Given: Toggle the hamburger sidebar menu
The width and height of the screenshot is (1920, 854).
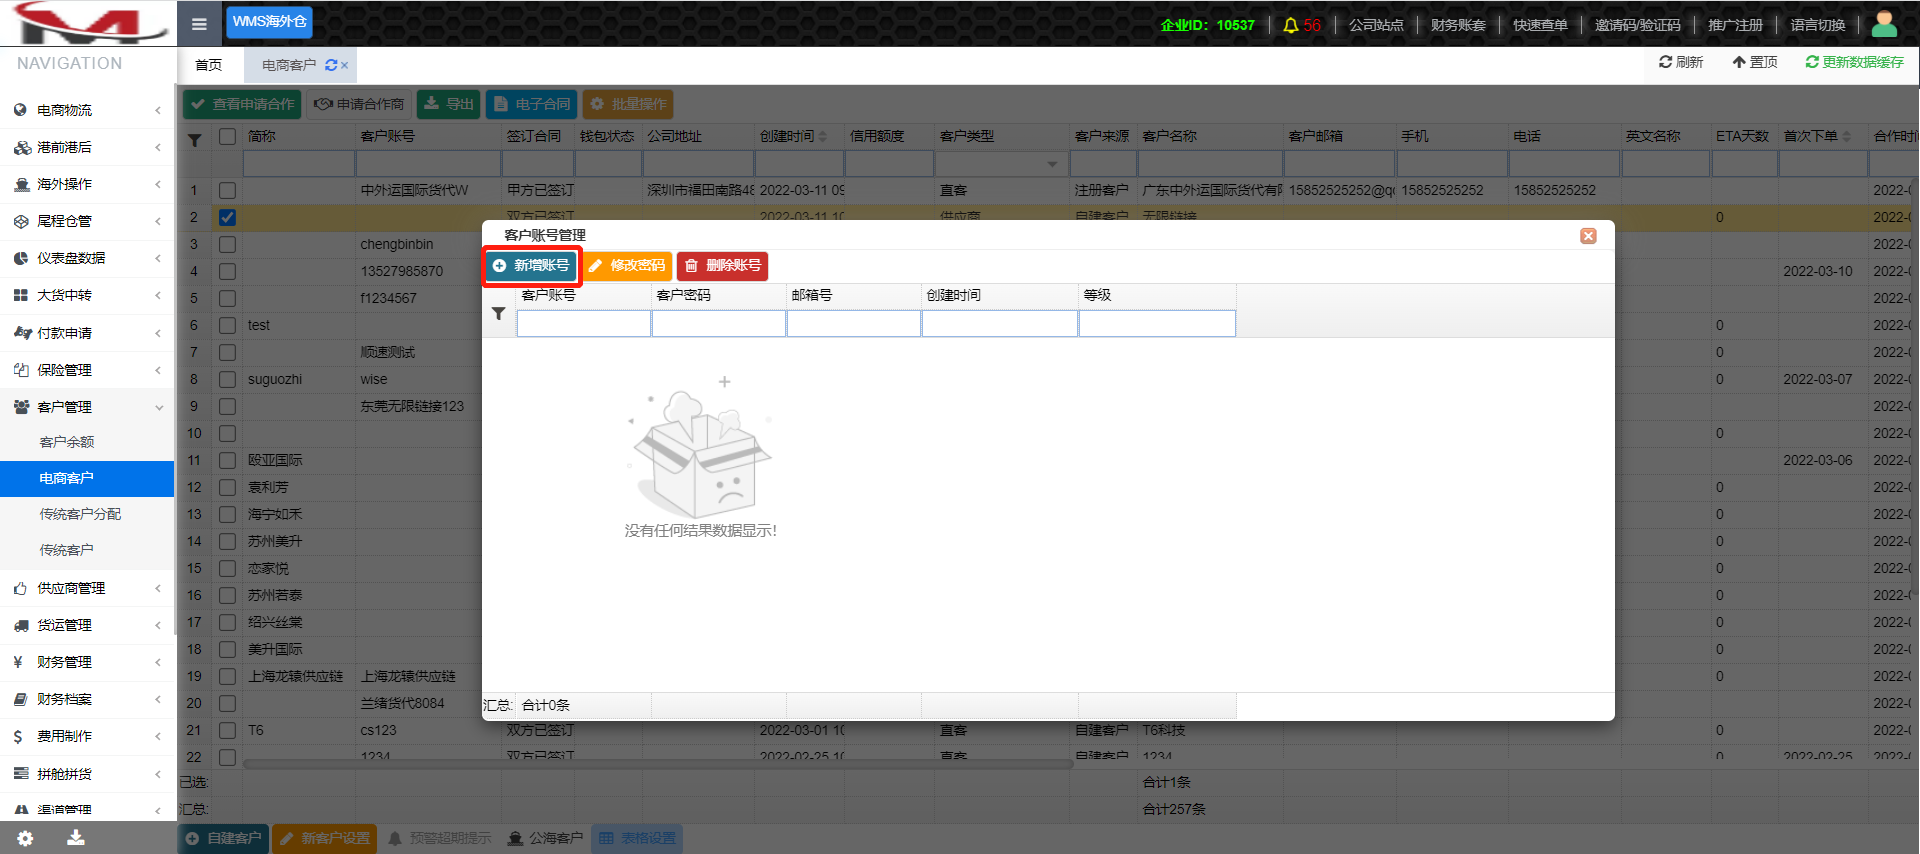Looking at the screenshot, I should (x=199, y=24).
